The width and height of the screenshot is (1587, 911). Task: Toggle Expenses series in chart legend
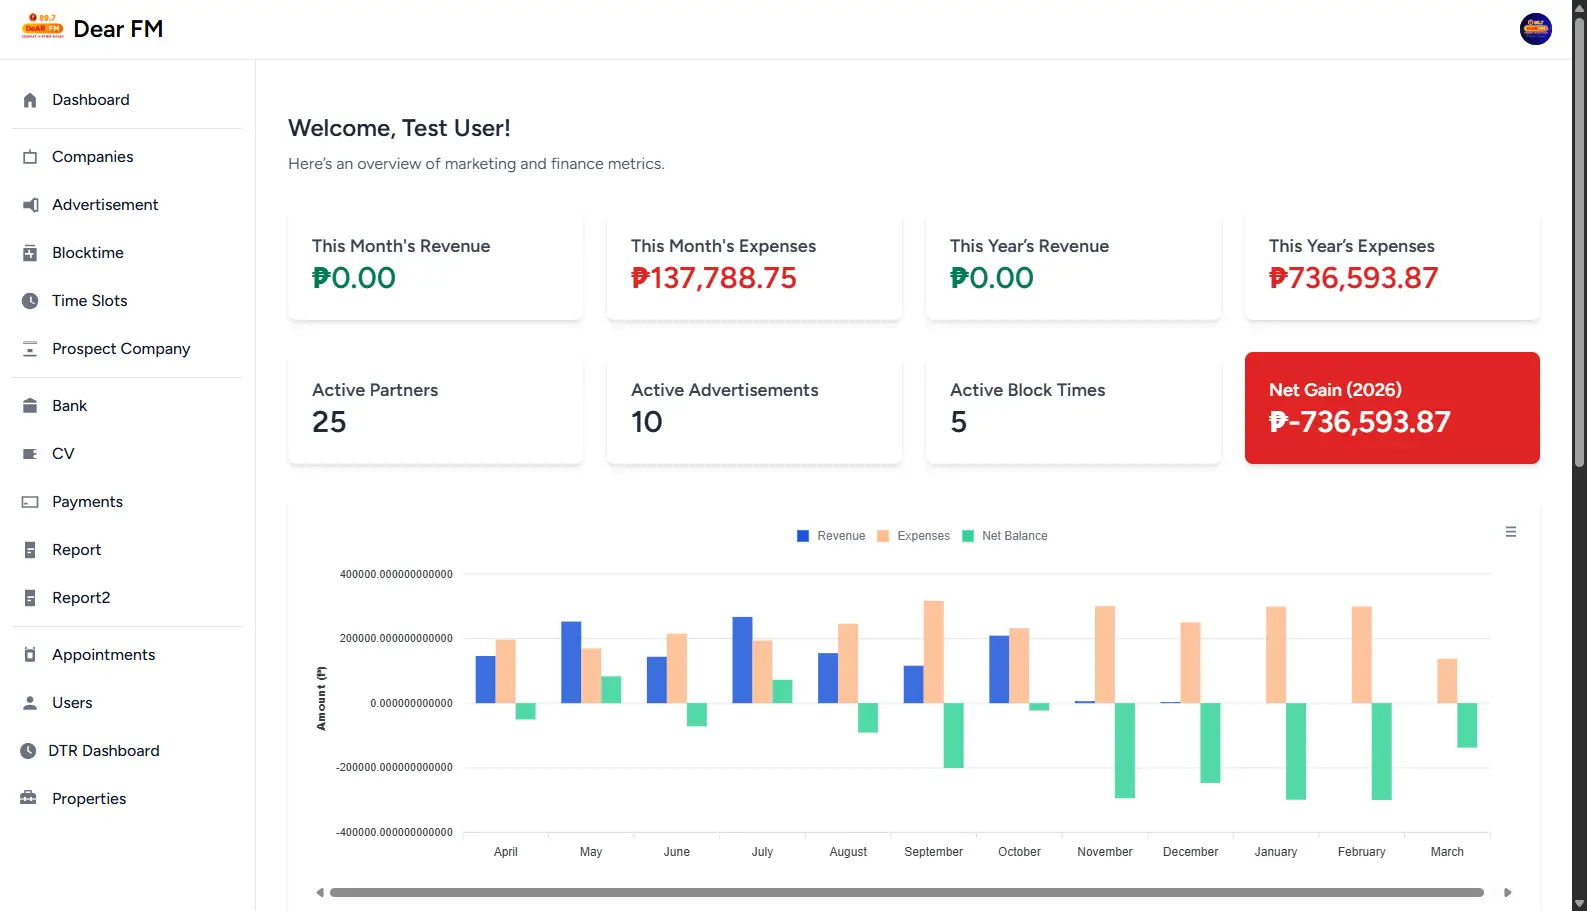913,536
